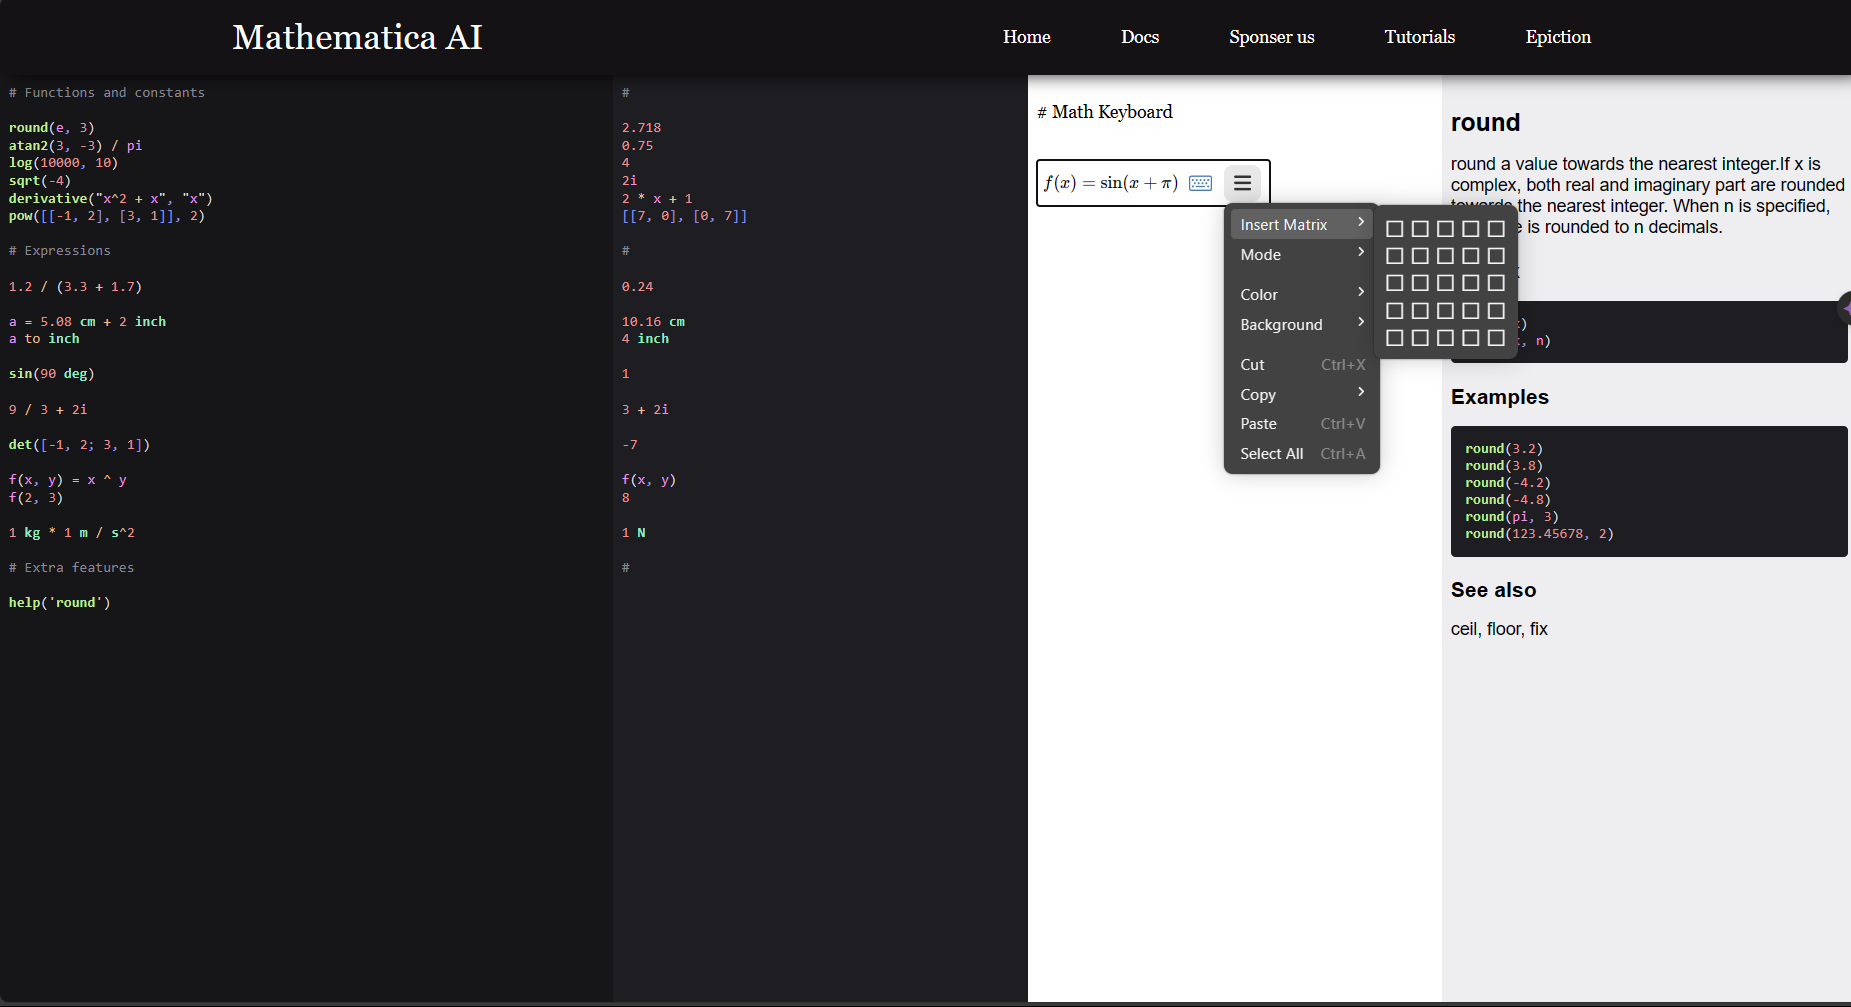Click the 'round(3.2)' example
Image resolution: width=1851 pixels, height=1007 pixels.
(1504, 449)
